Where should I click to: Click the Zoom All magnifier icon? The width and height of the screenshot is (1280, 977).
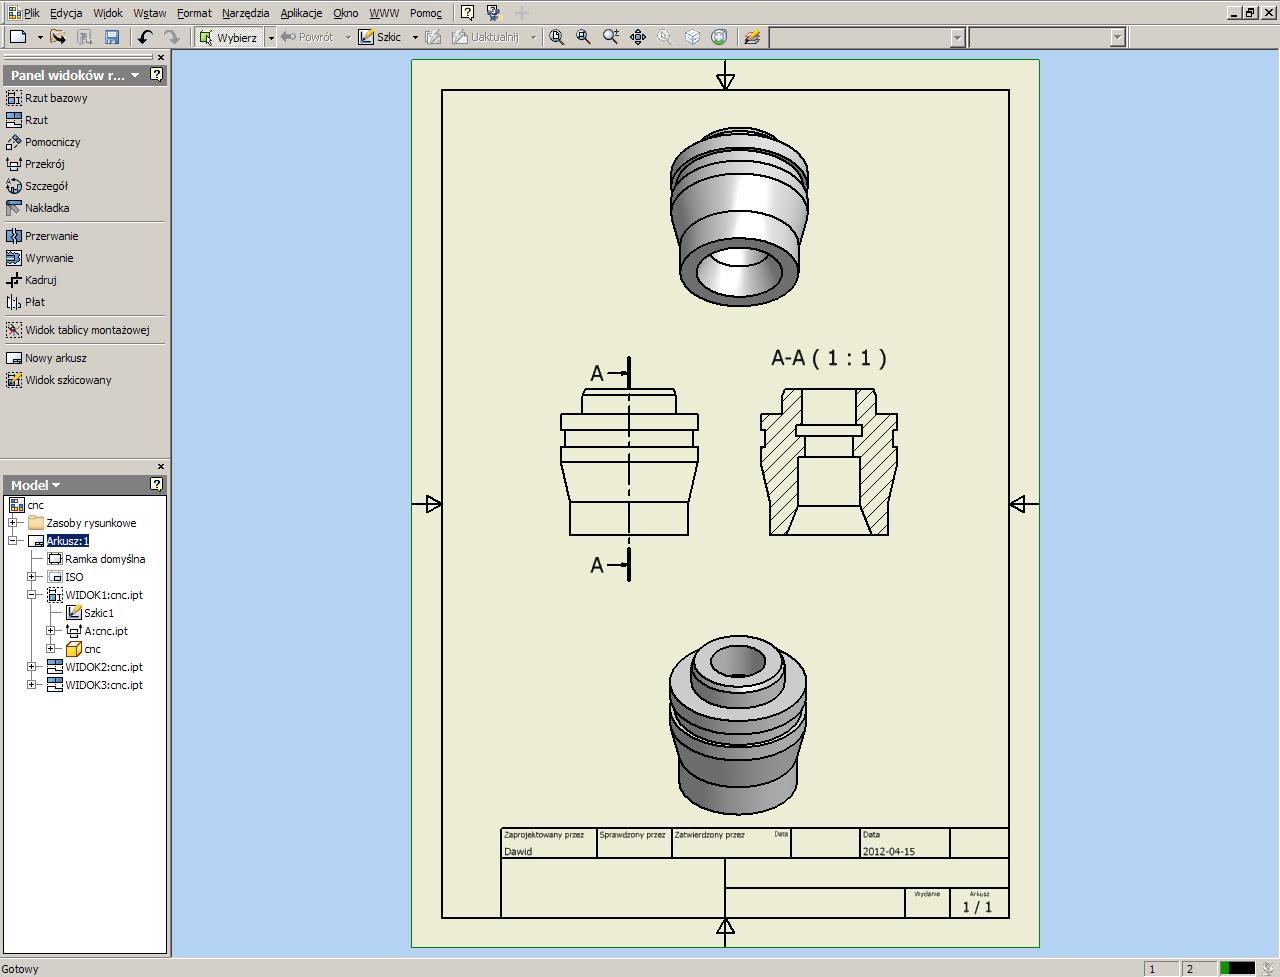557,37
